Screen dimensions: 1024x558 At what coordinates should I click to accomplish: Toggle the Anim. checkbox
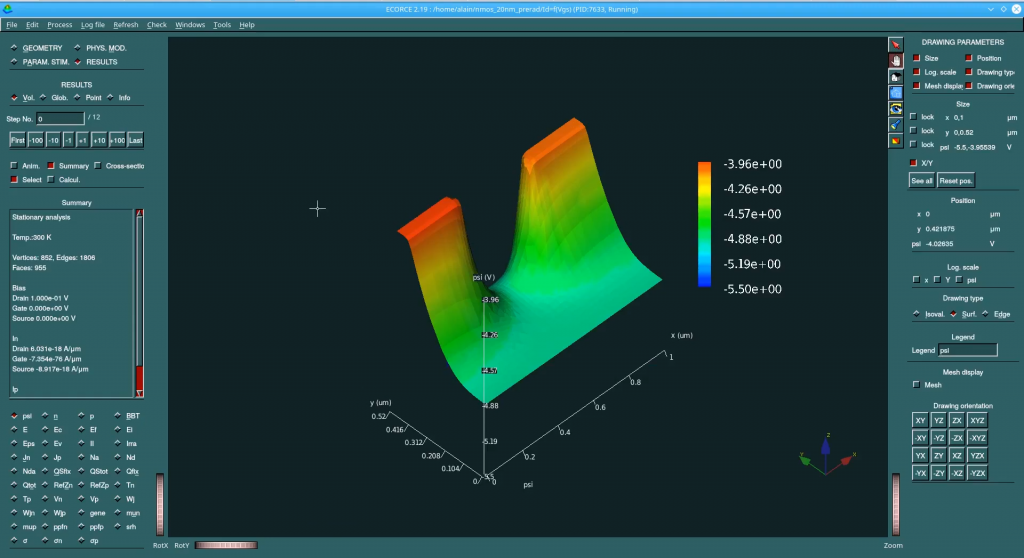(x=14, y=166)
